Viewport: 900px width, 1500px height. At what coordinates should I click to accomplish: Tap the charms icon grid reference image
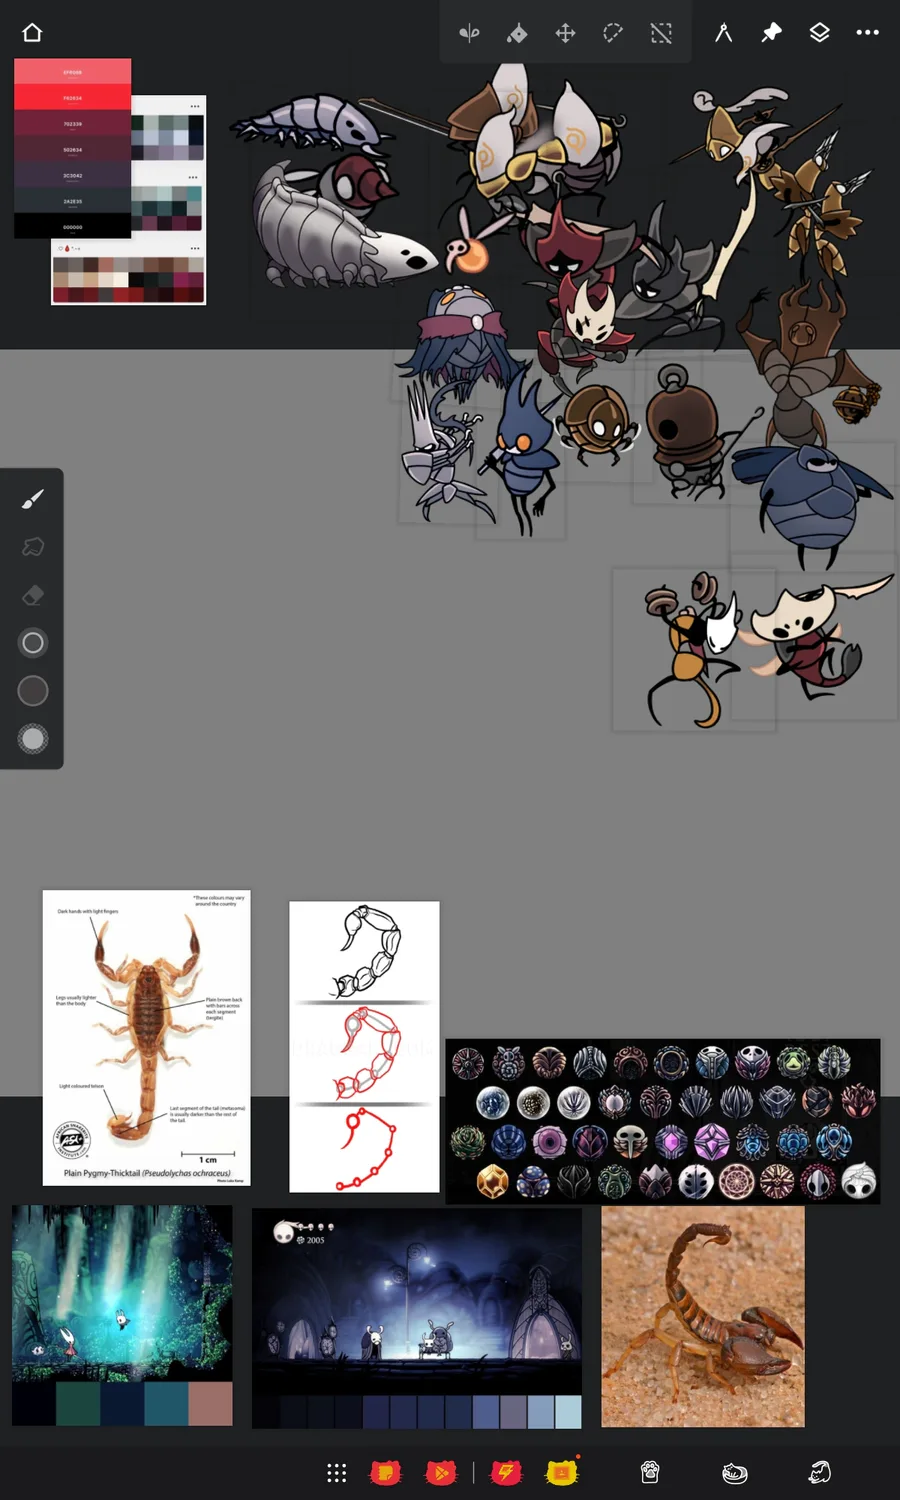pyautogui.click(x=663, y=1121)
